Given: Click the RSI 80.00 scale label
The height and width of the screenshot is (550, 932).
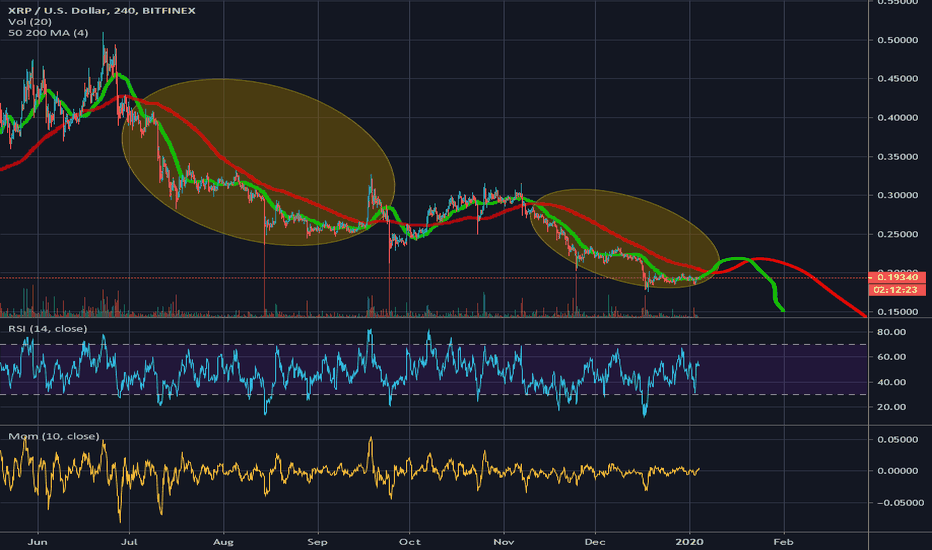Looking at the screenshot, I should (x=892, y=332).
